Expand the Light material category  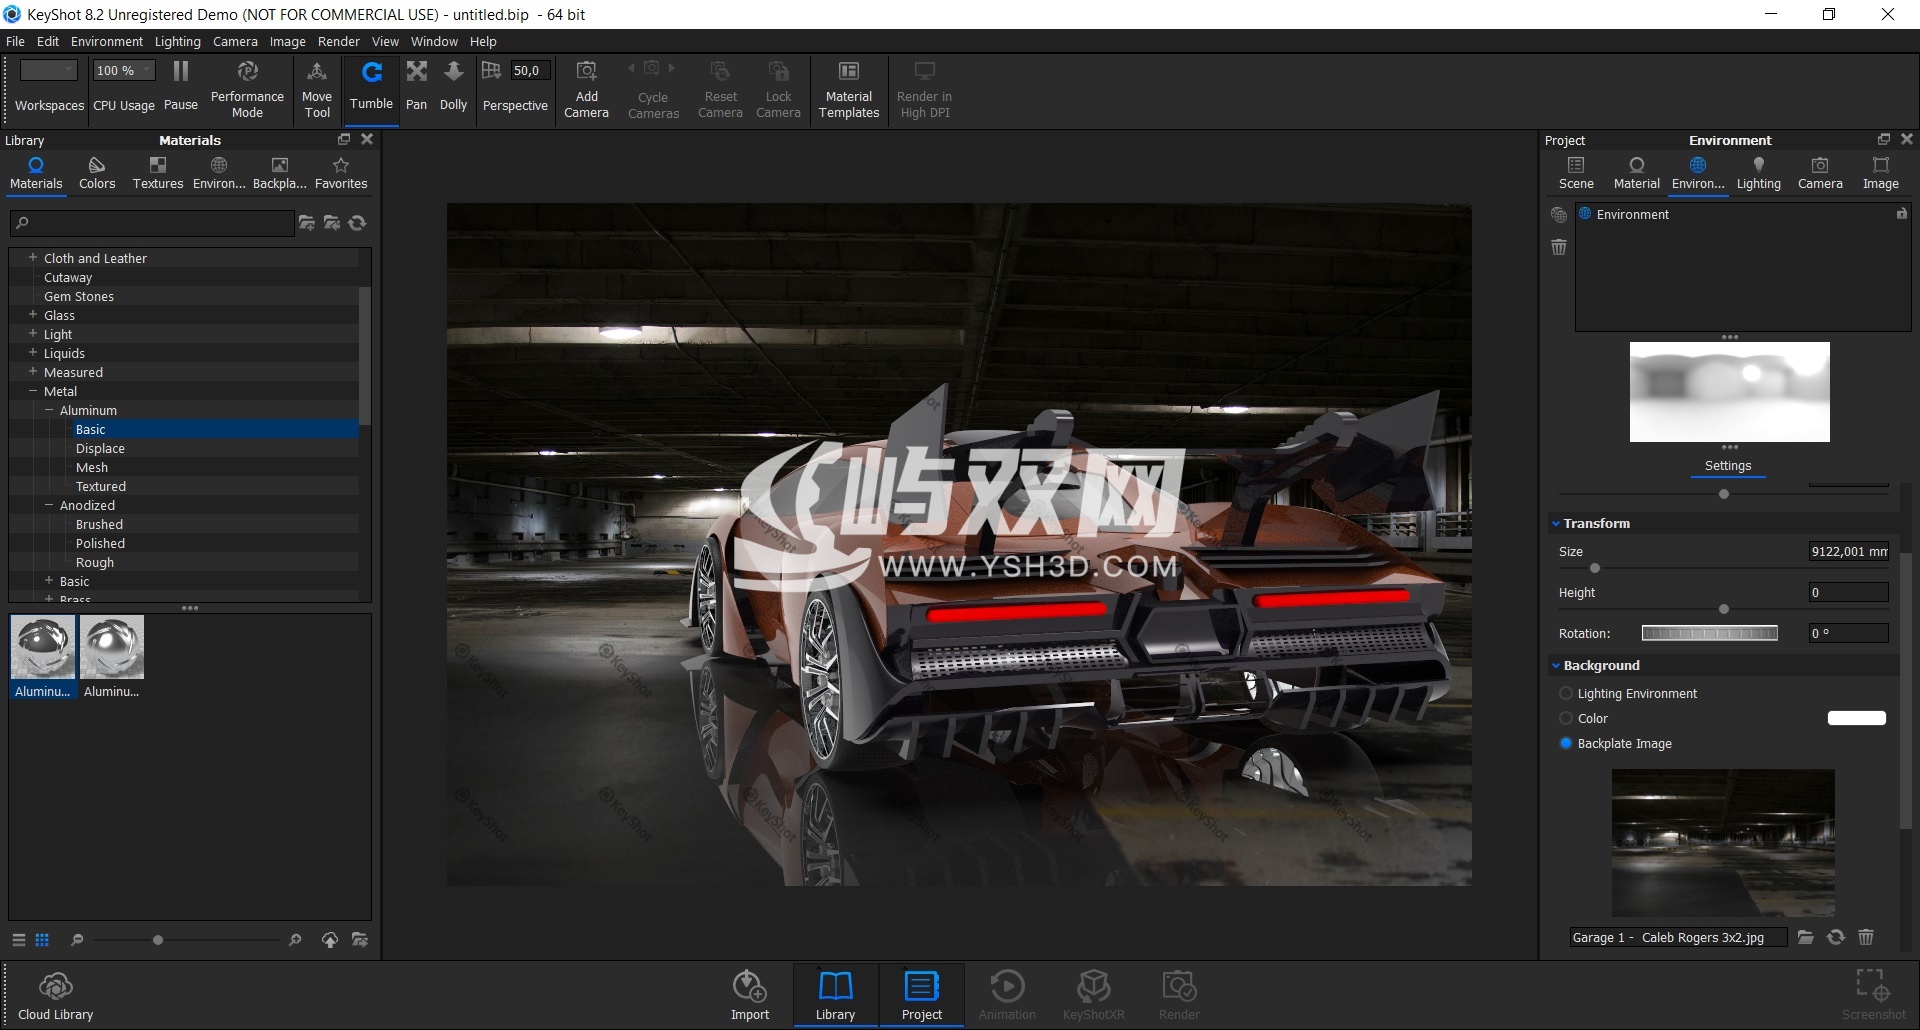click(32, 333)
